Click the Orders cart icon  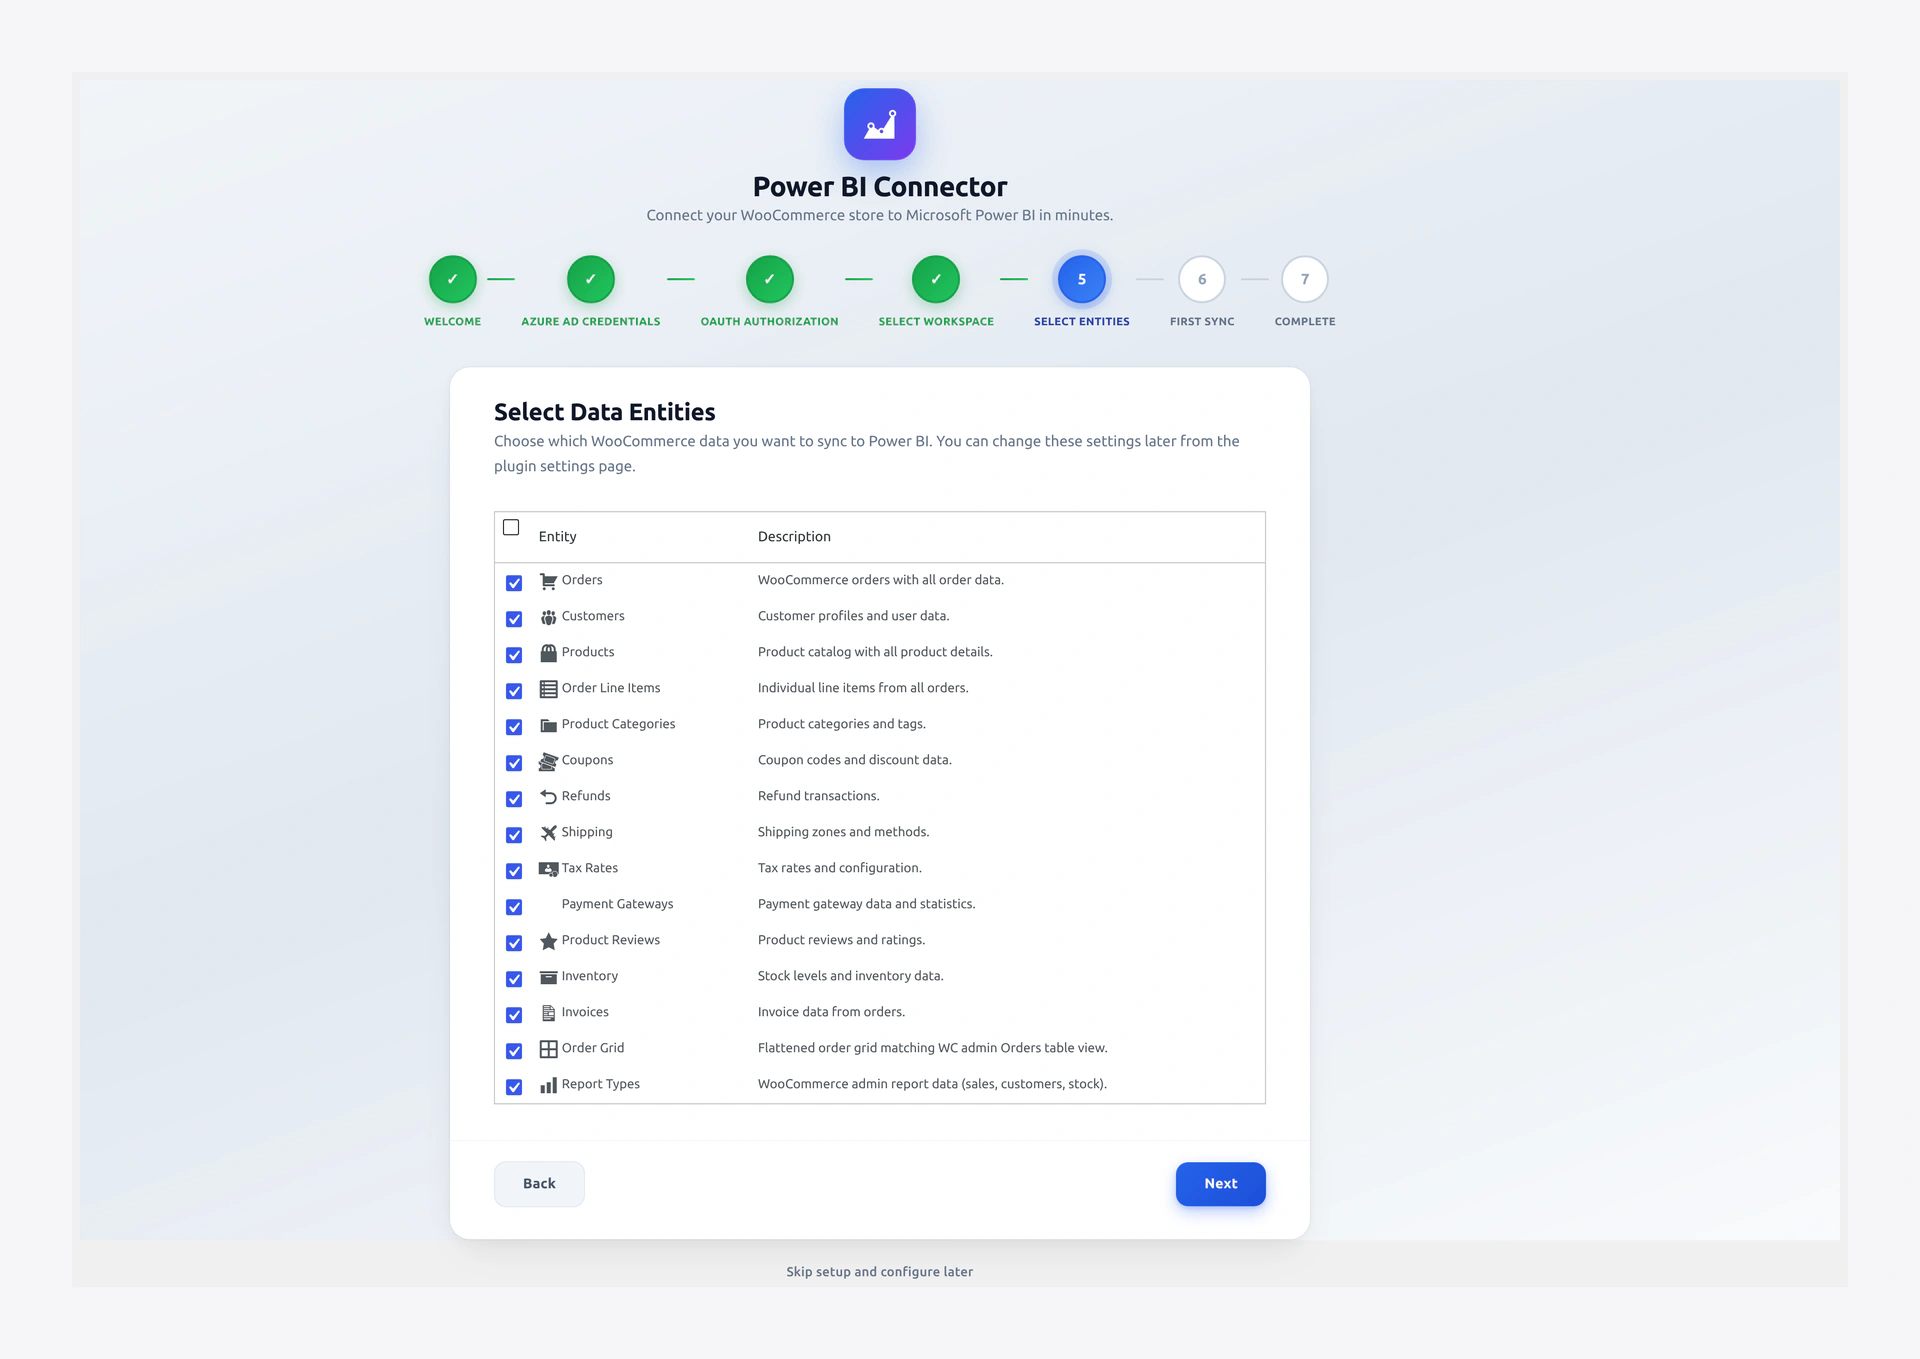click(x=548, y=581)
